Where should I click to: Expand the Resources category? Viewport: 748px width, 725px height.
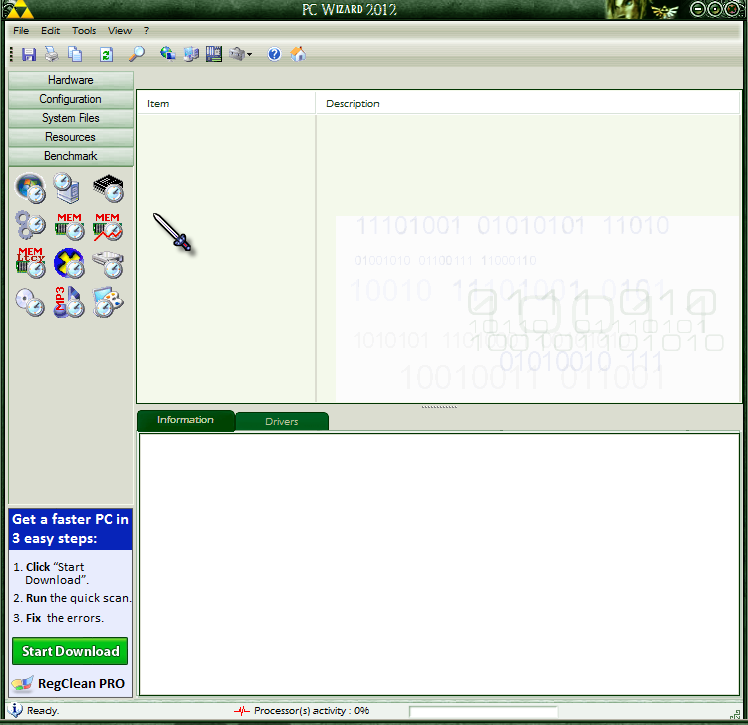[x=71, y=137]
